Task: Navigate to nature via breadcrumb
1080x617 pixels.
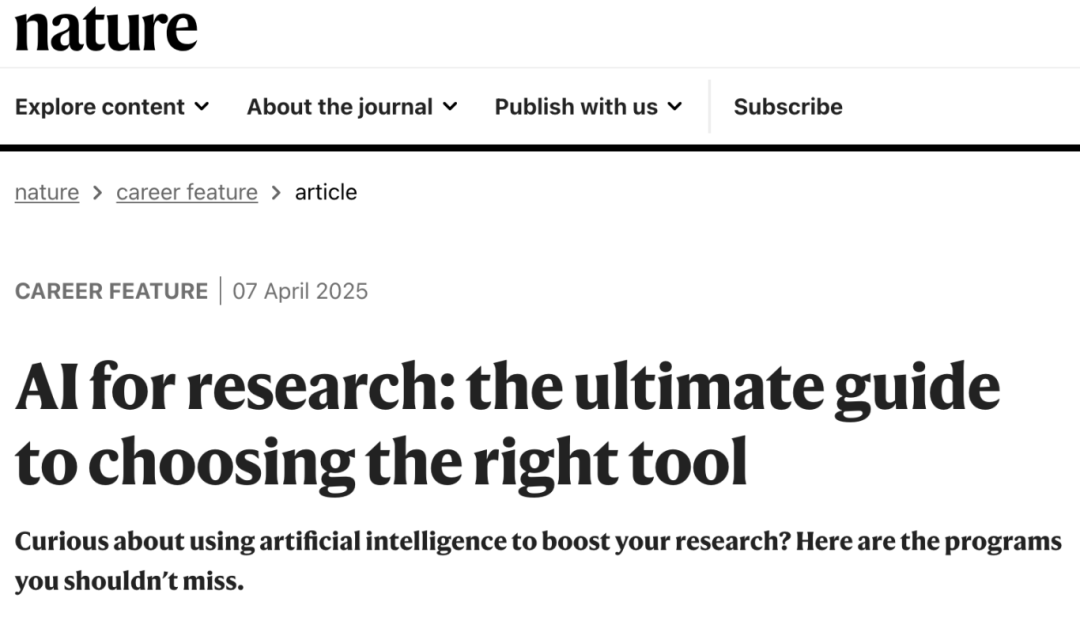Action: [x=46, y=191]
